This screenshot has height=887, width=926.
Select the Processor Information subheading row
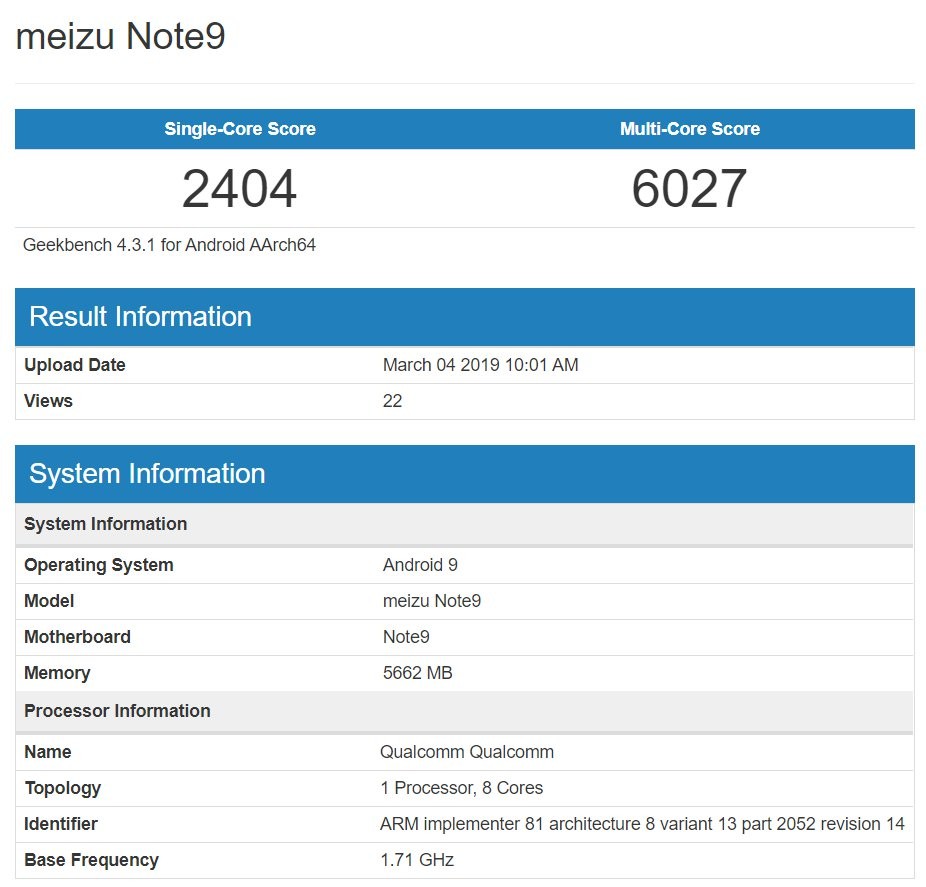(465, 711)
